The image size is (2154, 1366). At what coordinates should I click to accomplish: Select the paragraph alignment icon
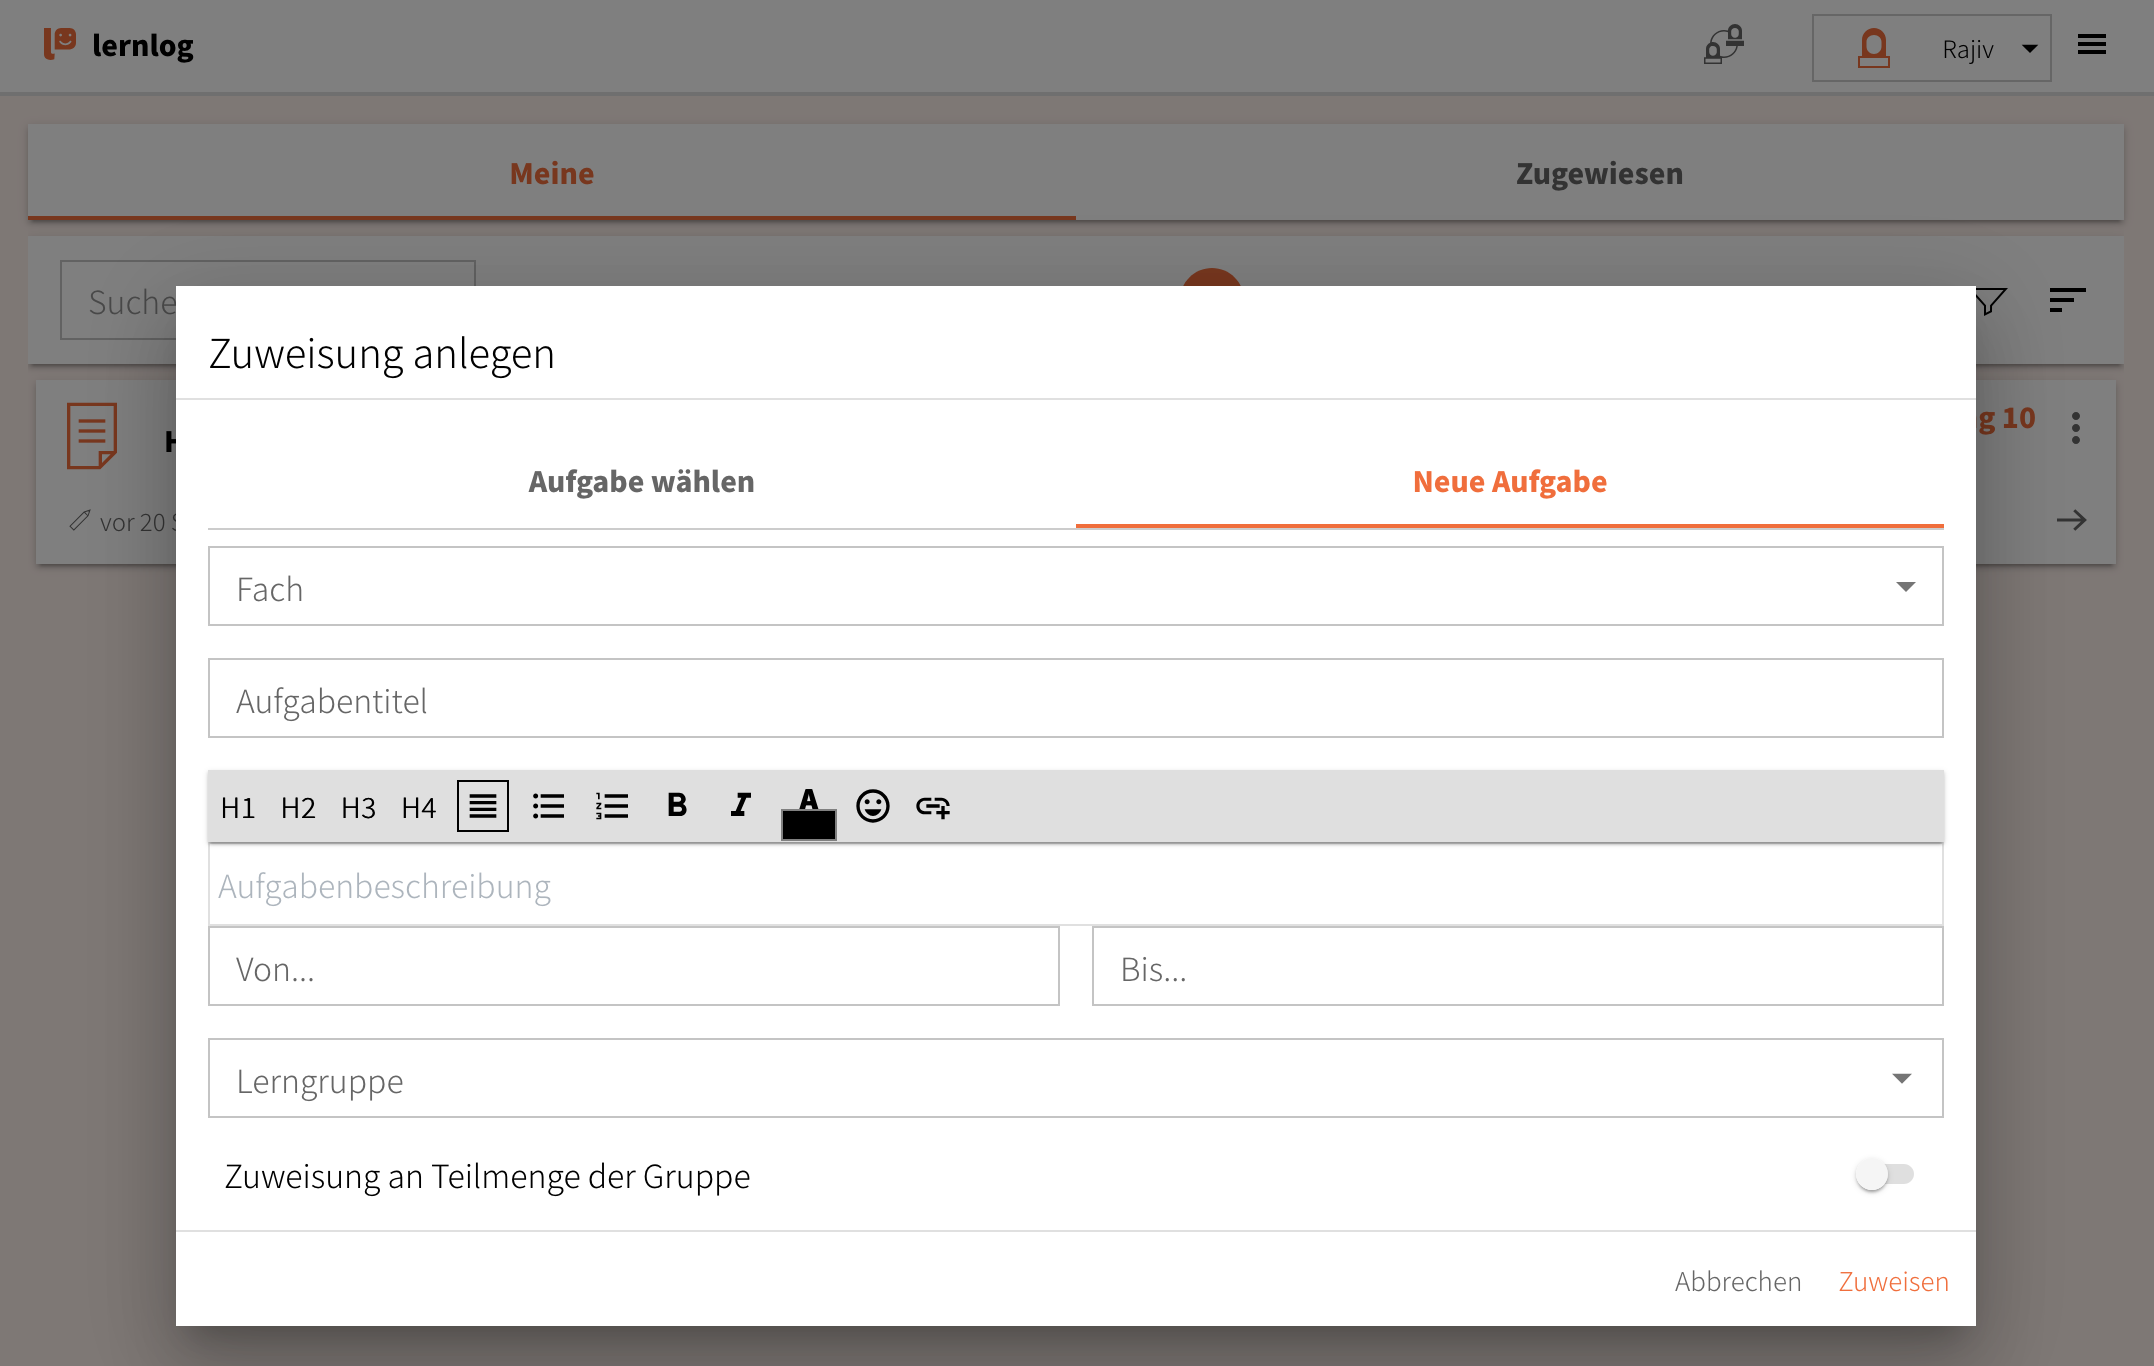483,806
